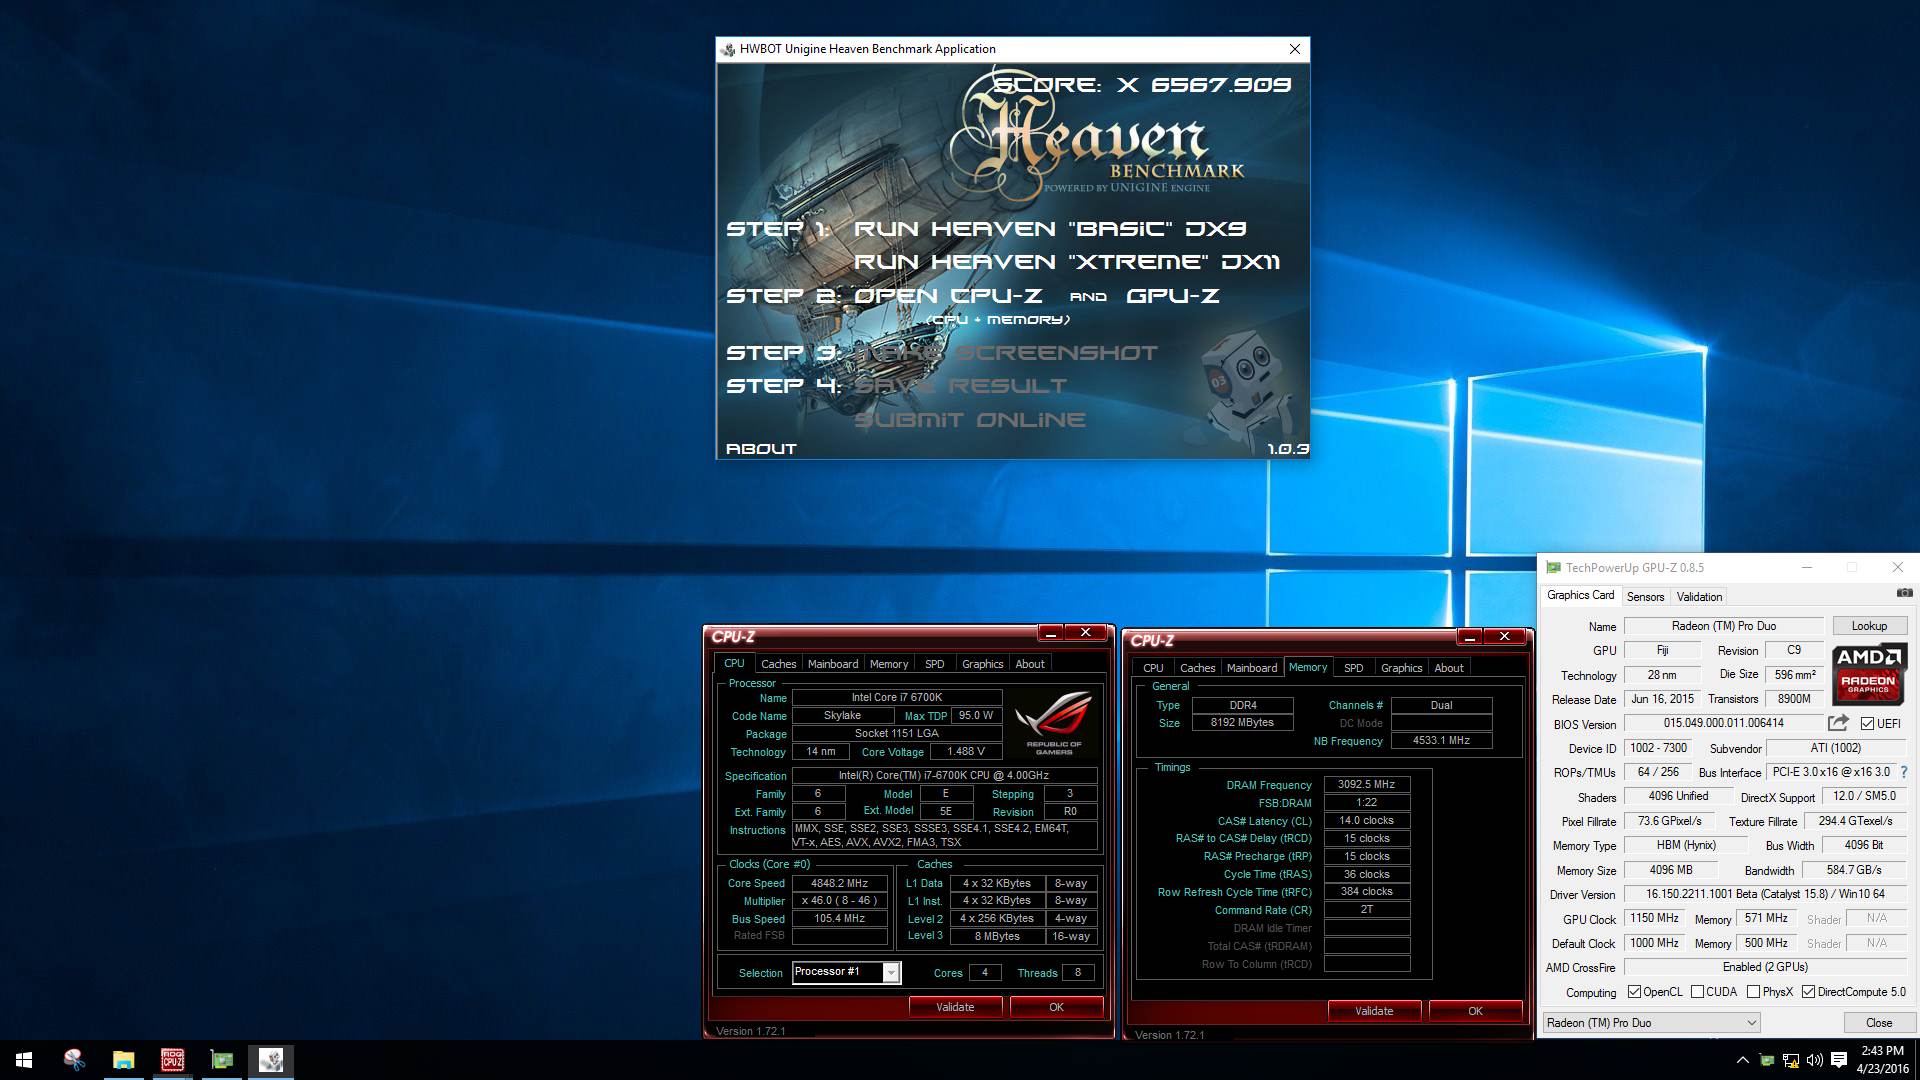Click Save Result in Heaven app
Screen dimensions: 1920x1080
tap(960, 386)
